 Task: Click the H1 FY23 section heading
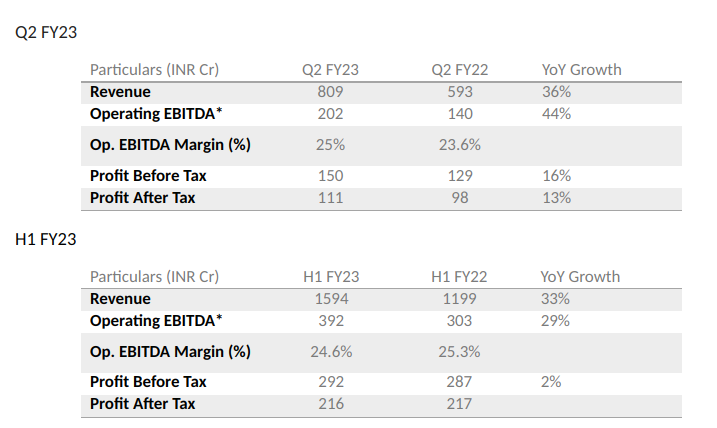46,239
